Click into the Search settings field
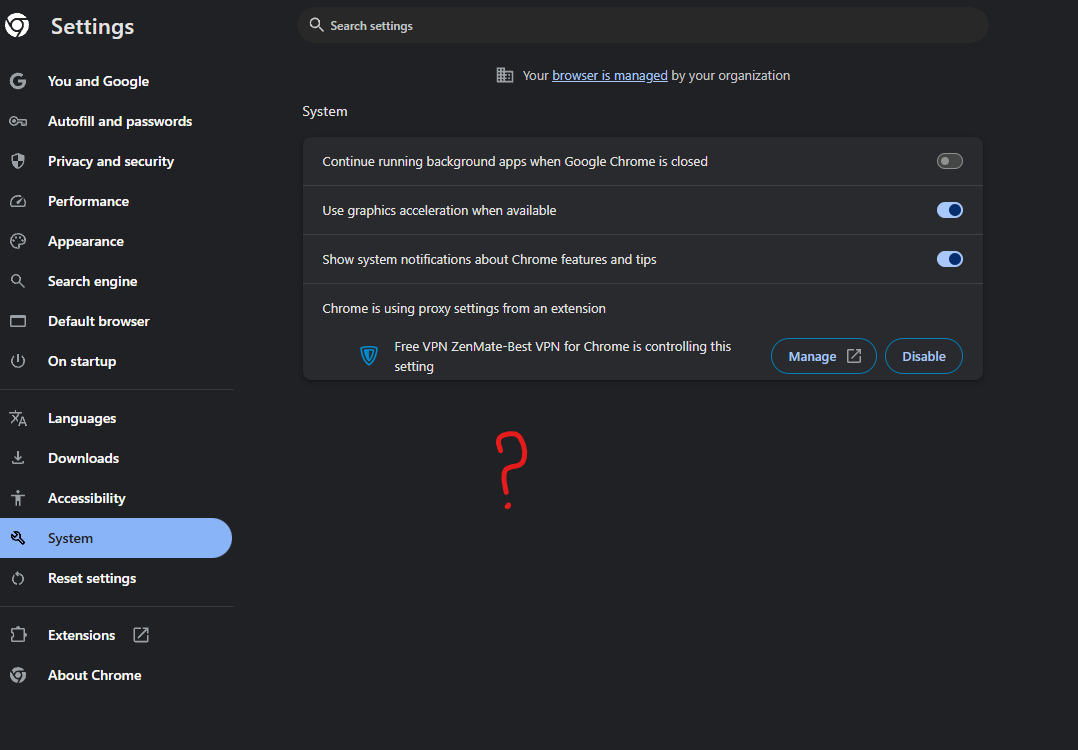The width and height of the screenshot is (1078, 750). [643, 25]
